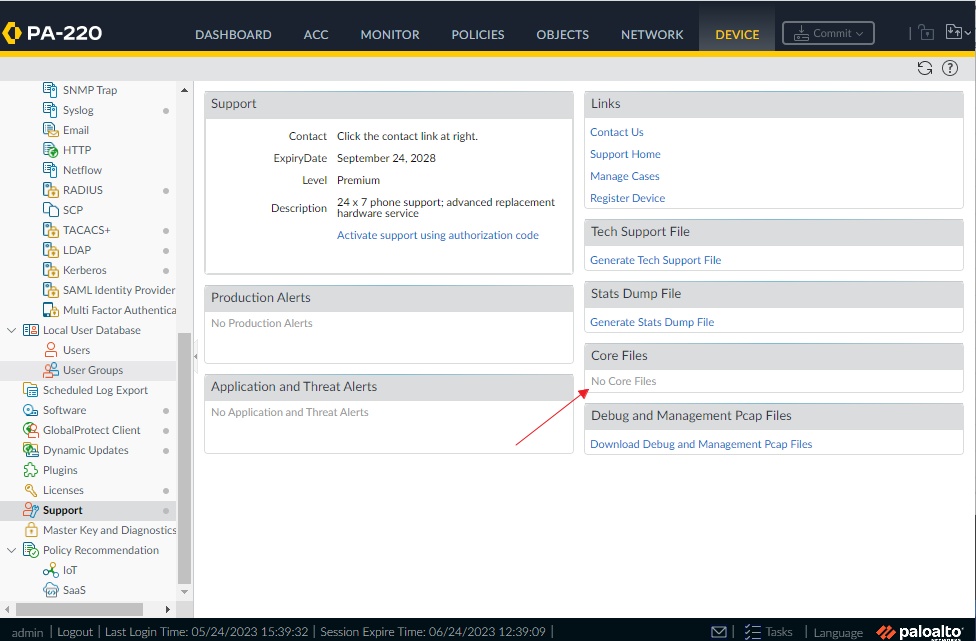This screenshot has width=976, height=641.
Task: Open the help question-mark icon
Action: click(x=949, y=68)
